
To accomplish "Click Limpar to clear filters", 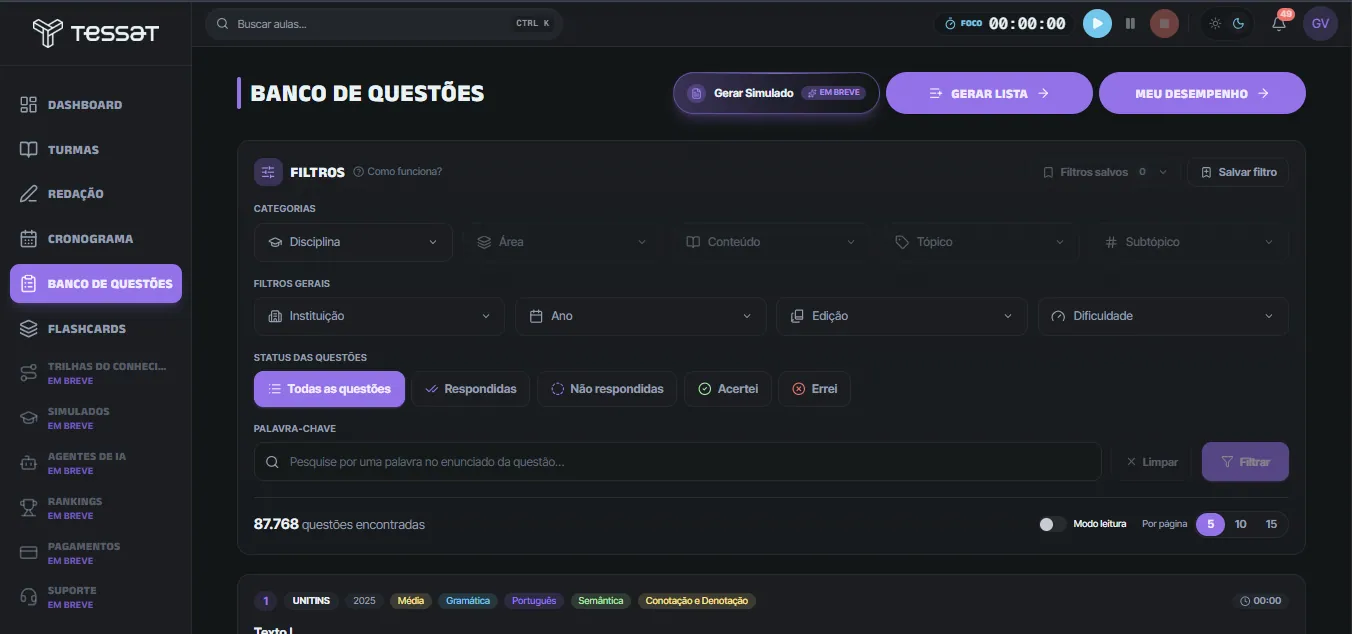I will [x=1151, y=462].
